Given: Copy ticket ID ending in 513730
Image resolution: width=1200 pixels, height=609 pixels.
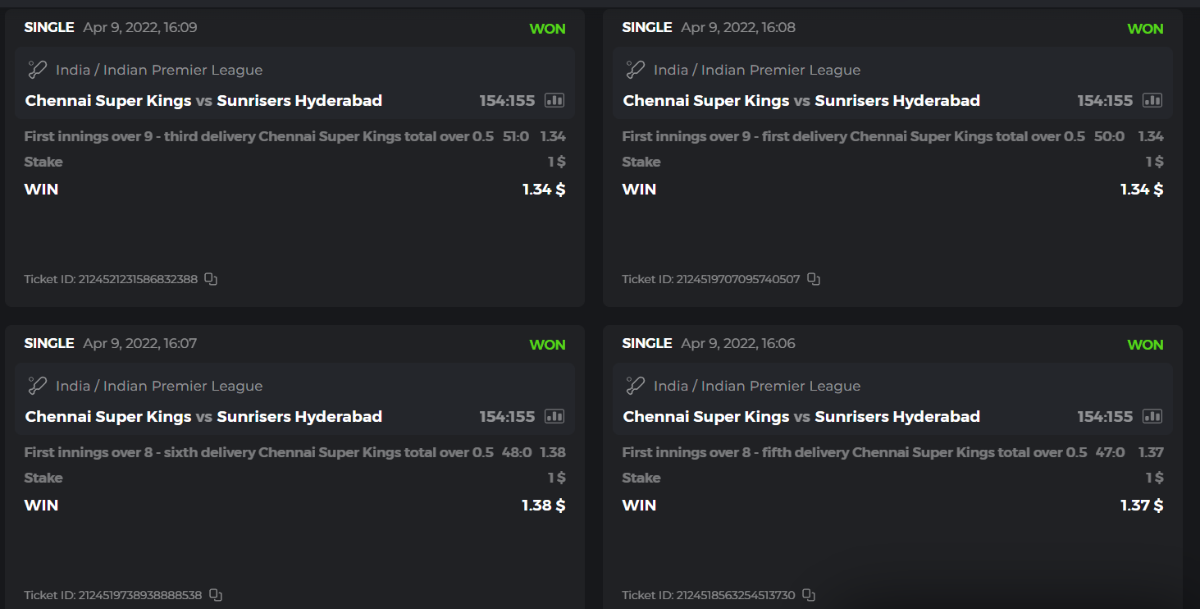Looking at the screenshot, I should (x=809, y=595).
